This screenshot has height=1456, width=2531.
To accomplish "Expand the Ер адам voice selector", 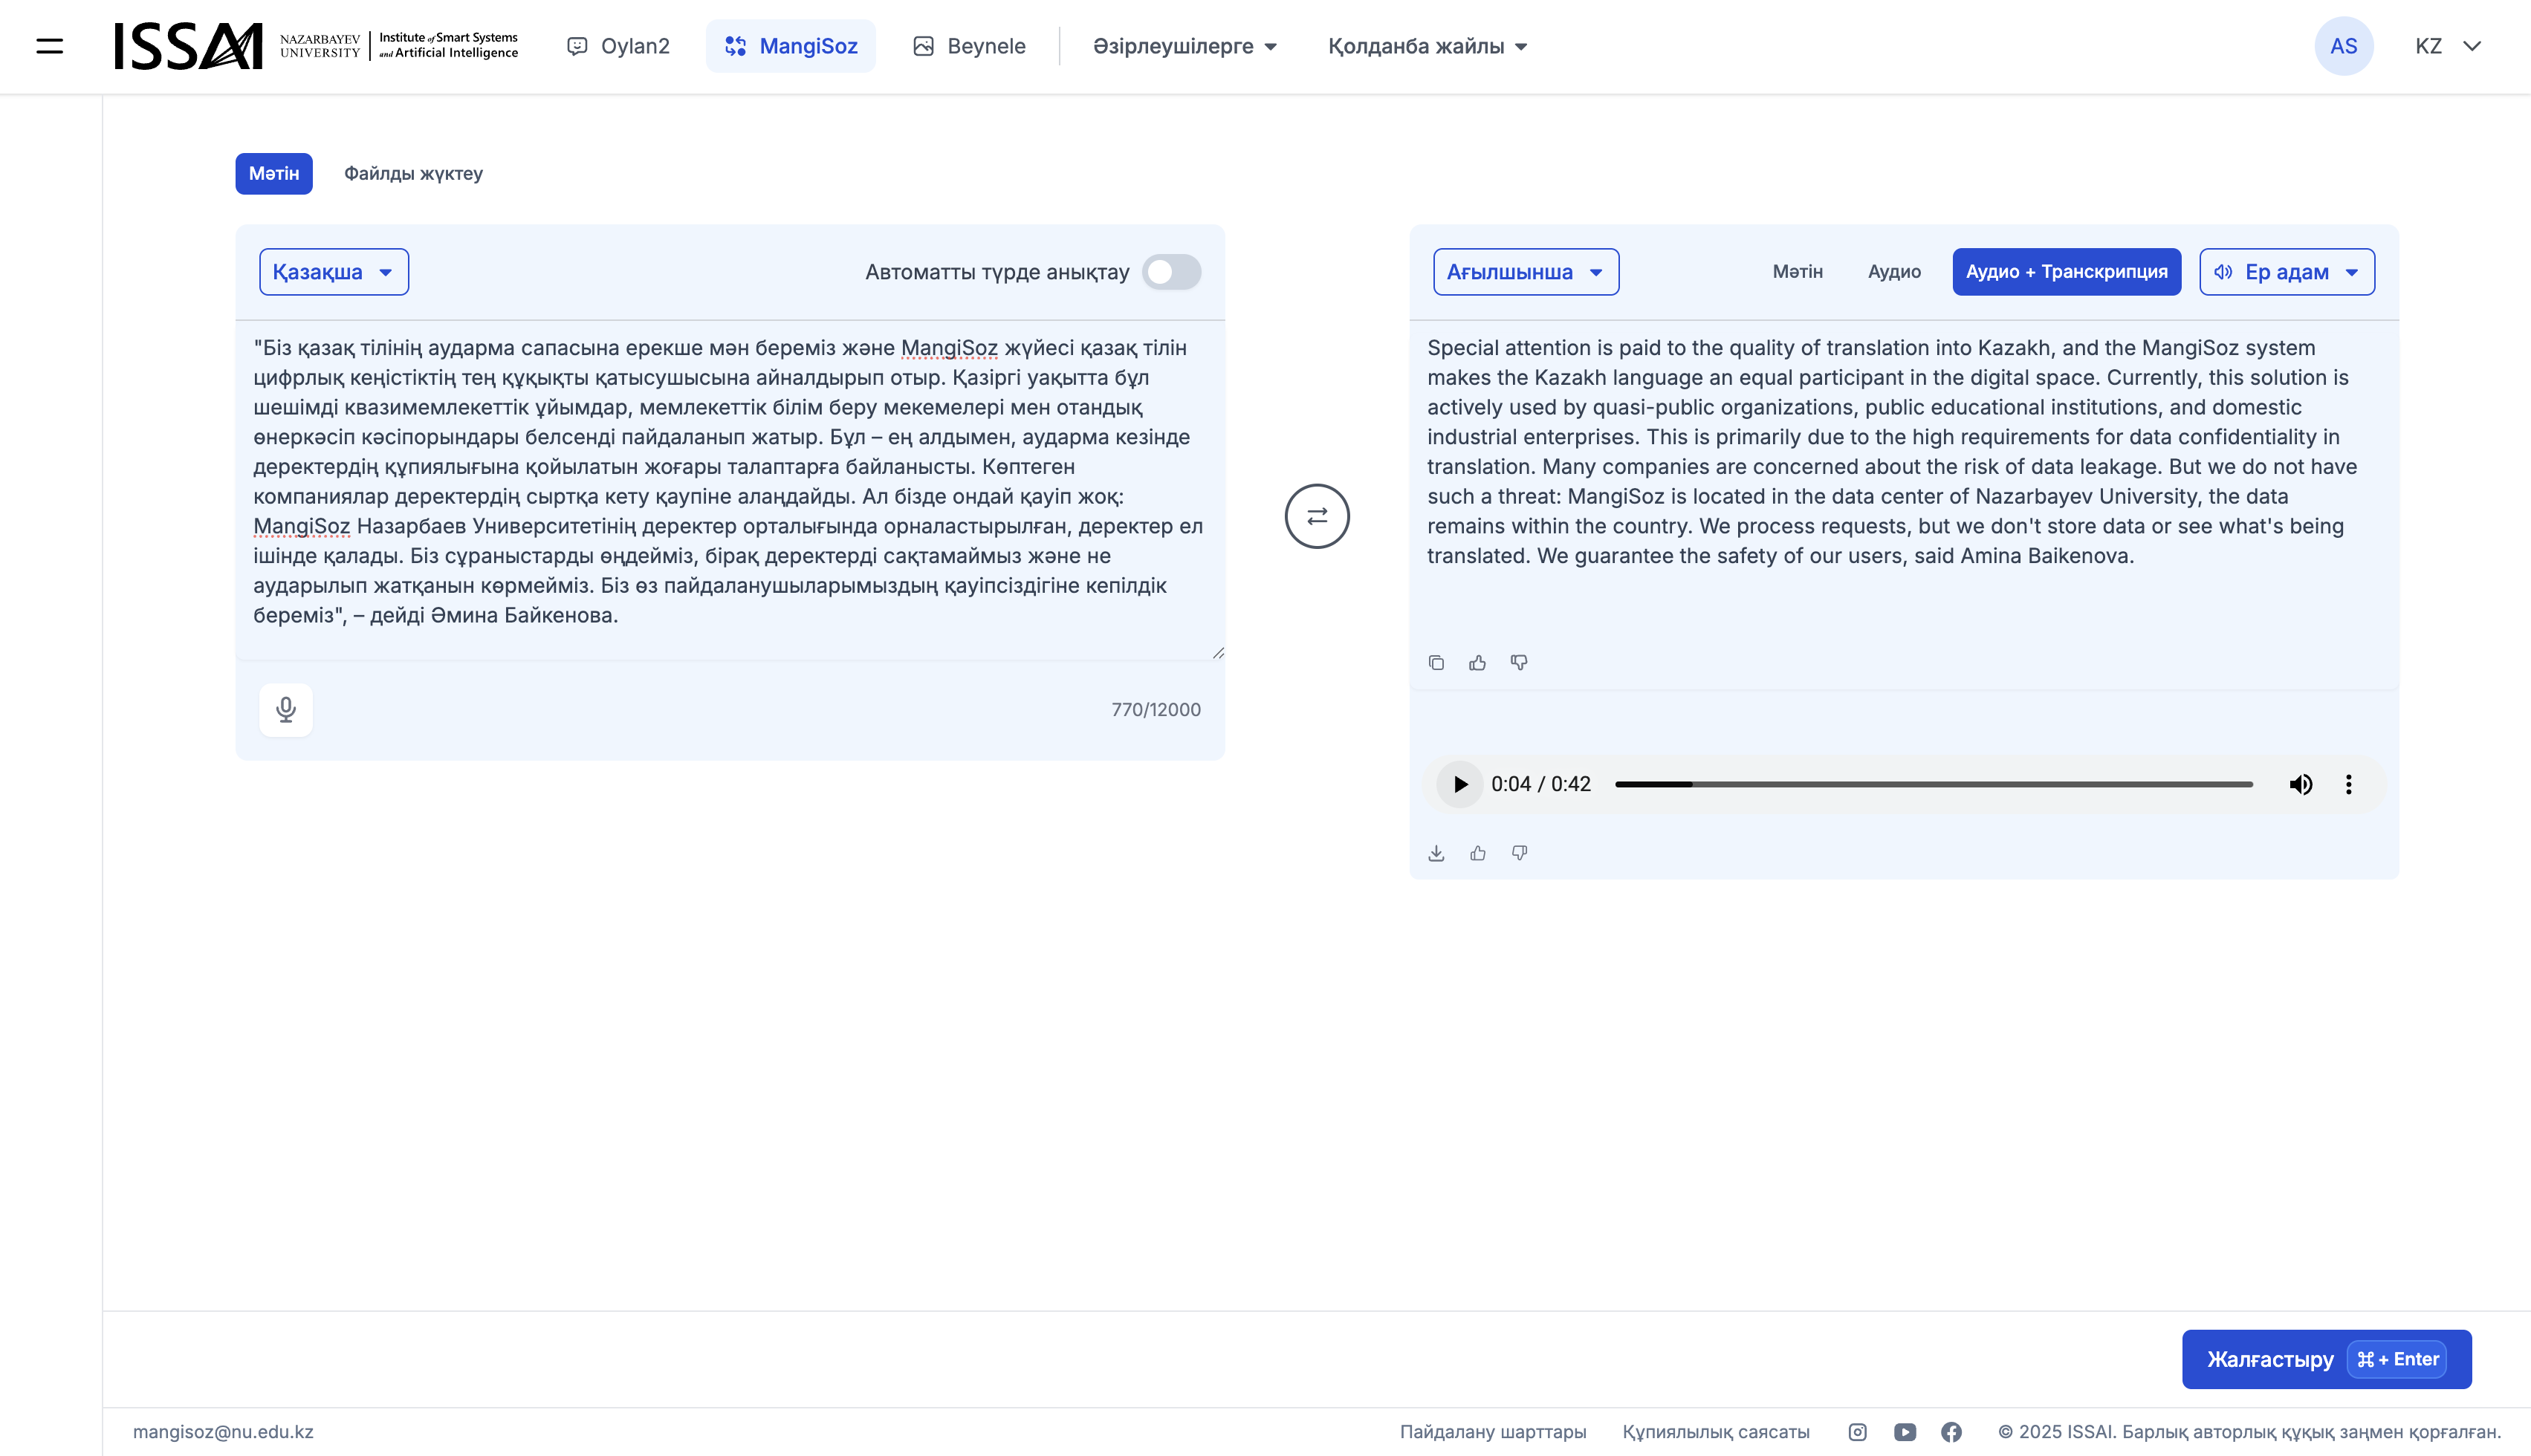I will pyautogui.click(x=2286, y=272).
